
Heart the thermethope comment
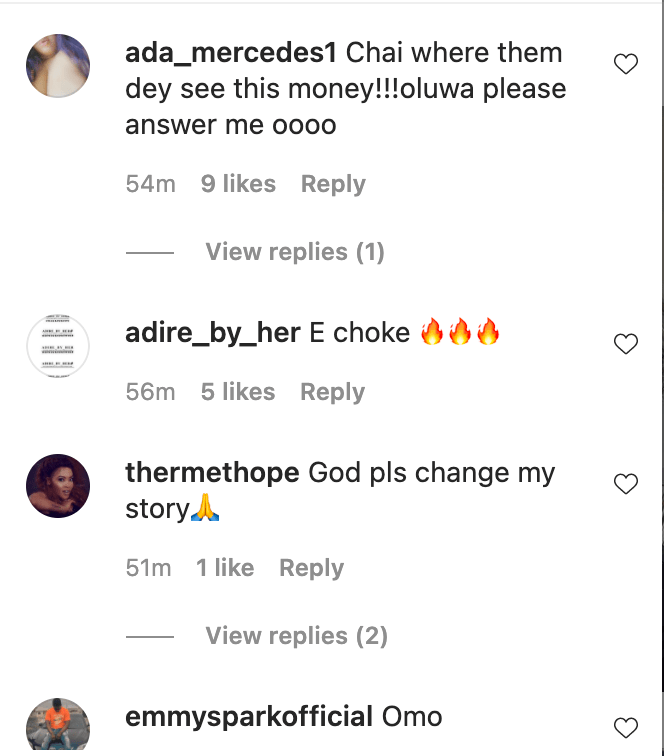pyautogui.click(x=625, y=485)
